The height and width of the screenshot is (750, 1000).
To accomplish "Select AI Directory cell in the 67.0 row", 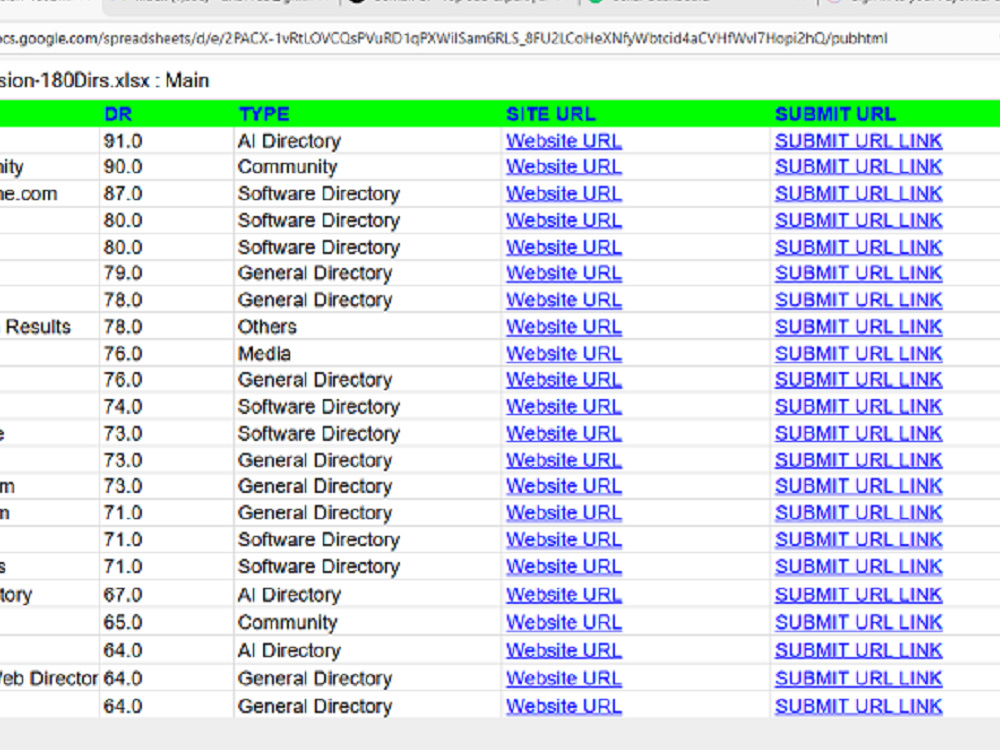I will click(x=368, y=594).
